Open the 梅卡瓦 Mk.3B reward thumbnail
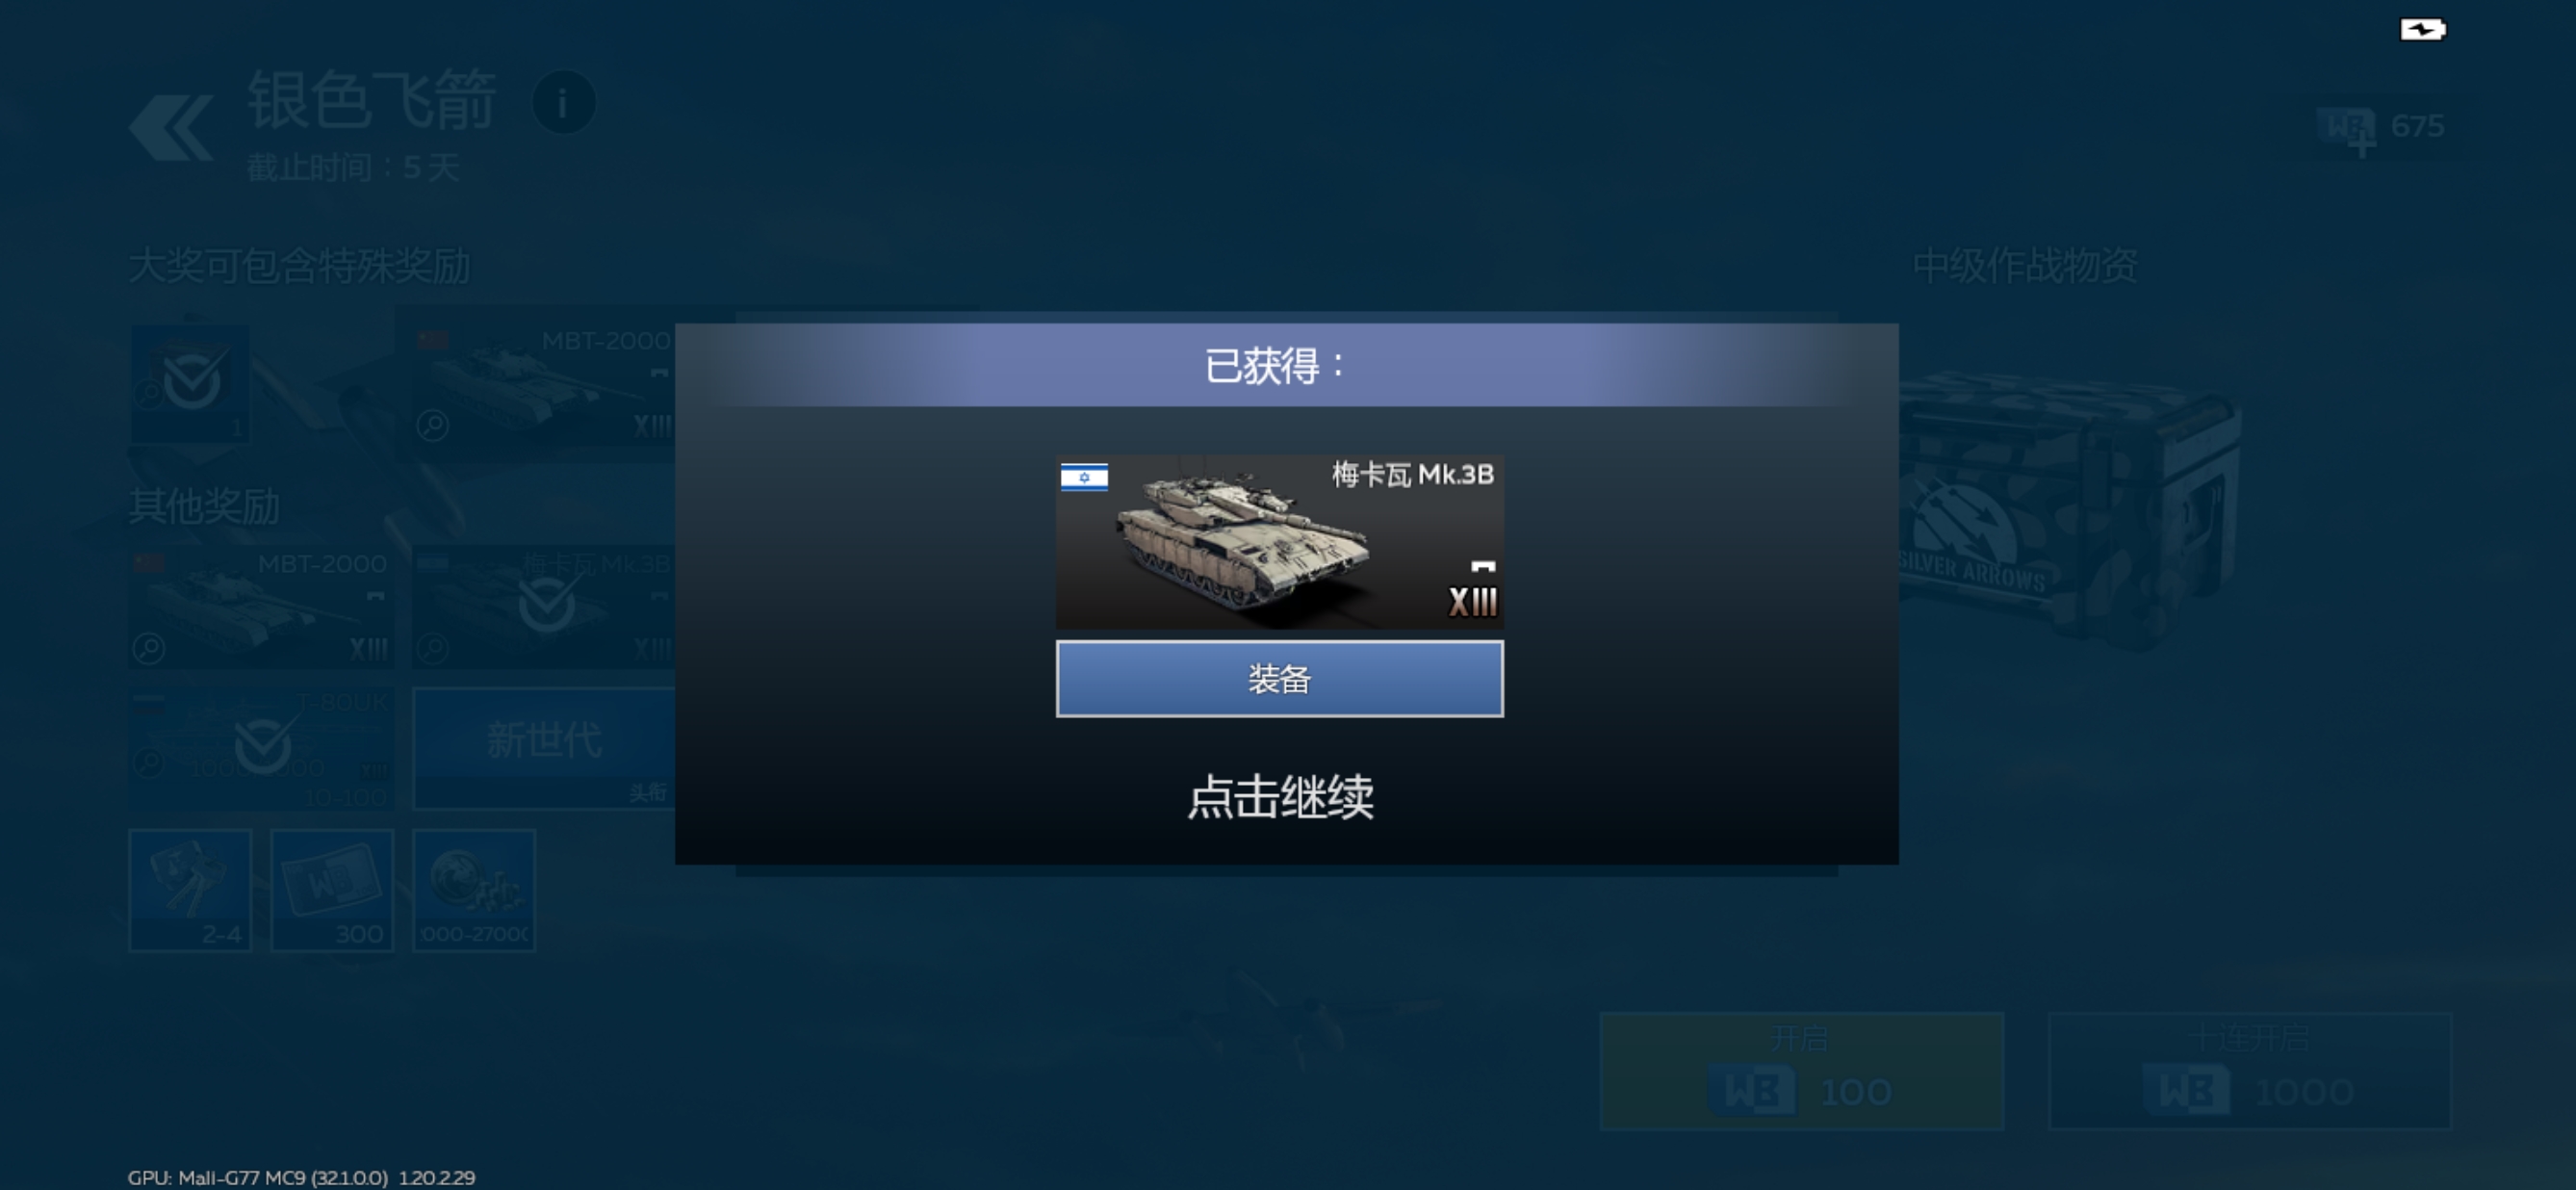The image size is (2576, 1190). click(1279, 542)
